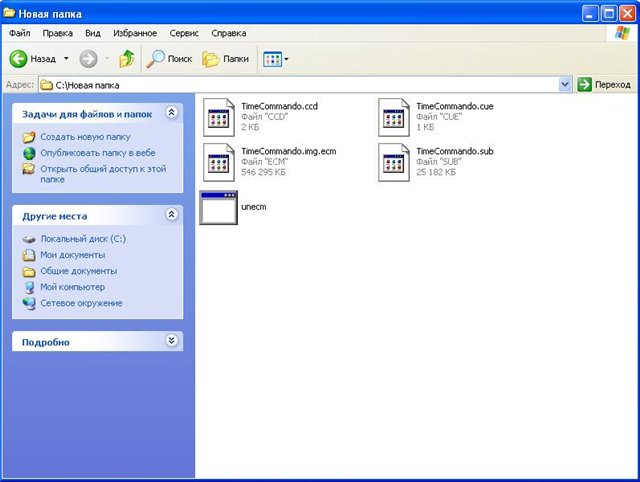The image size is (640, 482).
Task: Click the Windows flag logo
Action: point(622,33)
